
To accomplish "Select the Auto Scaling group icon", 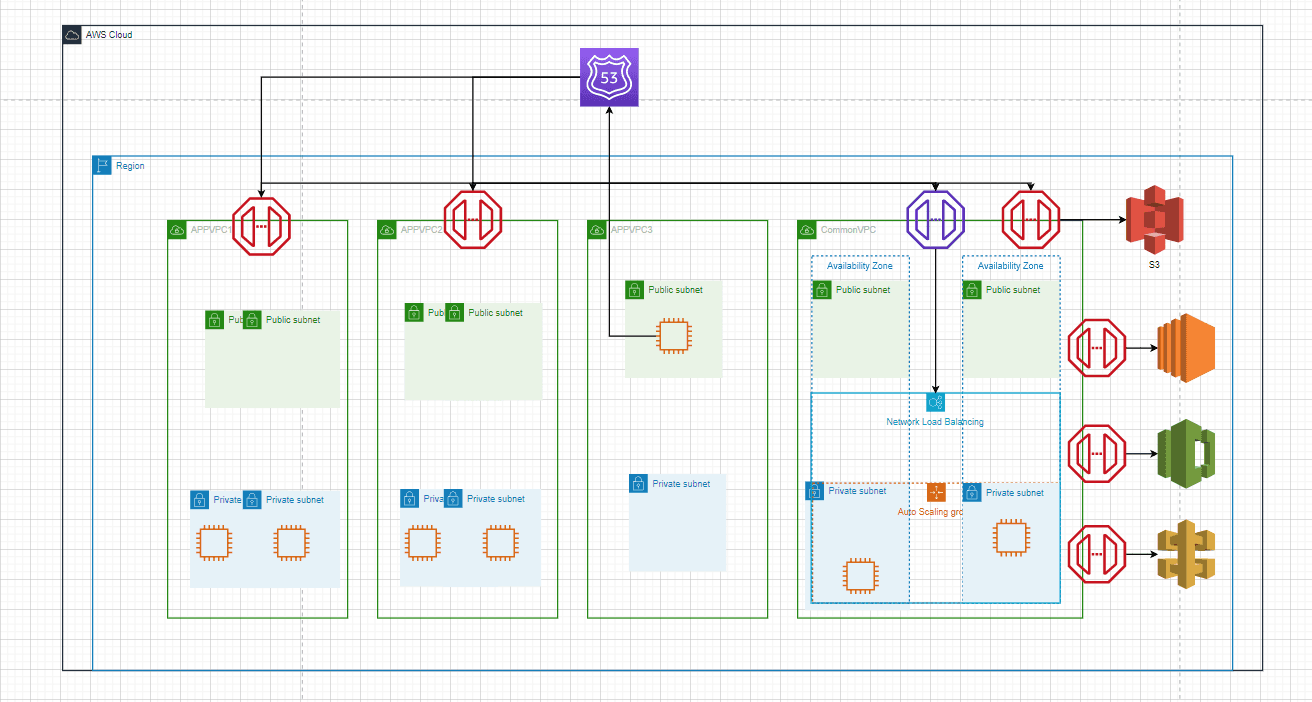I will tap(936, 492).
